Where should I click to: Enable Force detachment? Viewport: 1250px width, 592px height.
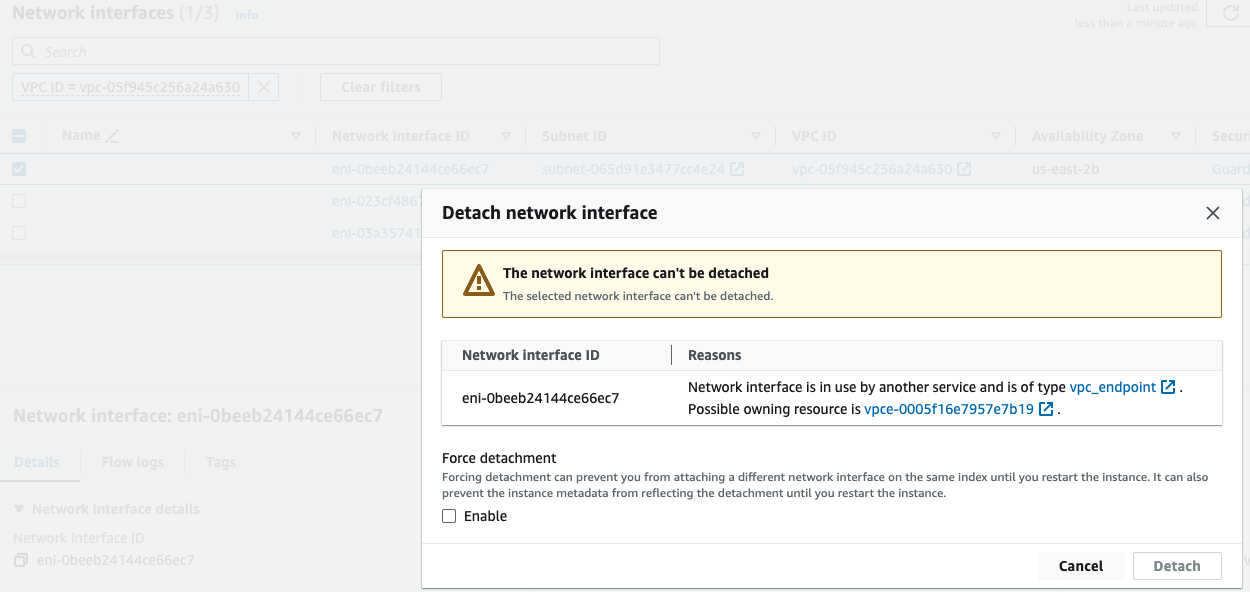coord(450,516)
